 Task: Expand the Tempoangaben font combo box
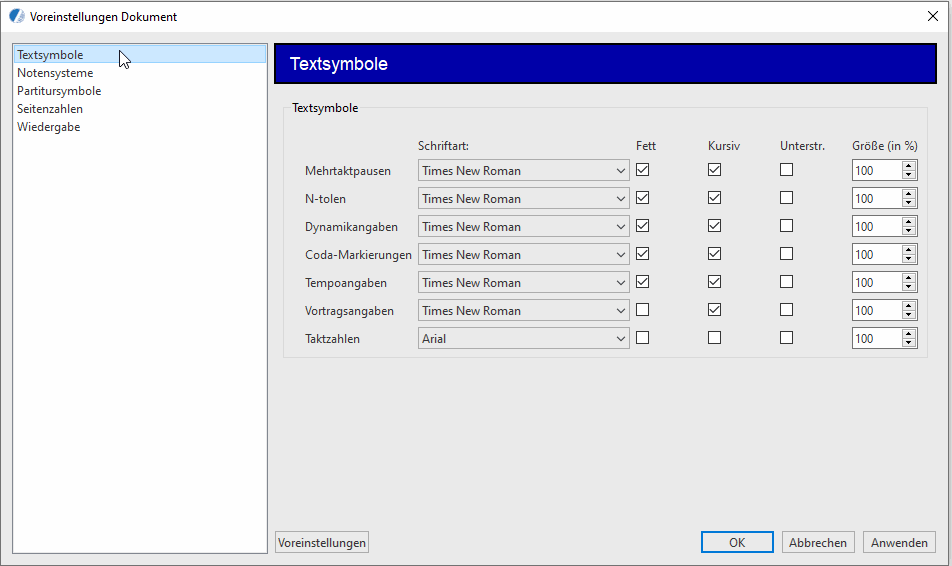point(620,283)
